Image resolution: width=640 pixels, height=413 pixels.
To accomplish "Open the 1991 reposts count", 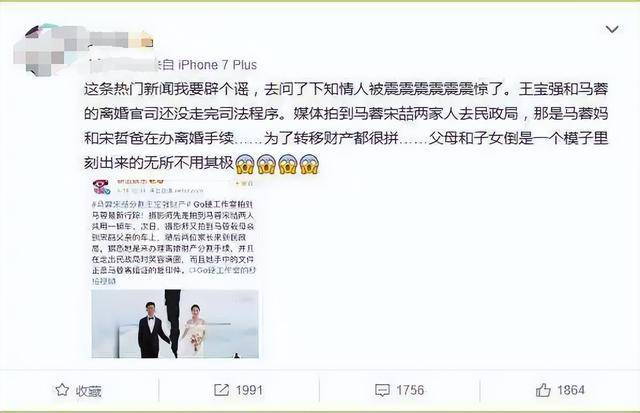I will [x=249, y=390].
